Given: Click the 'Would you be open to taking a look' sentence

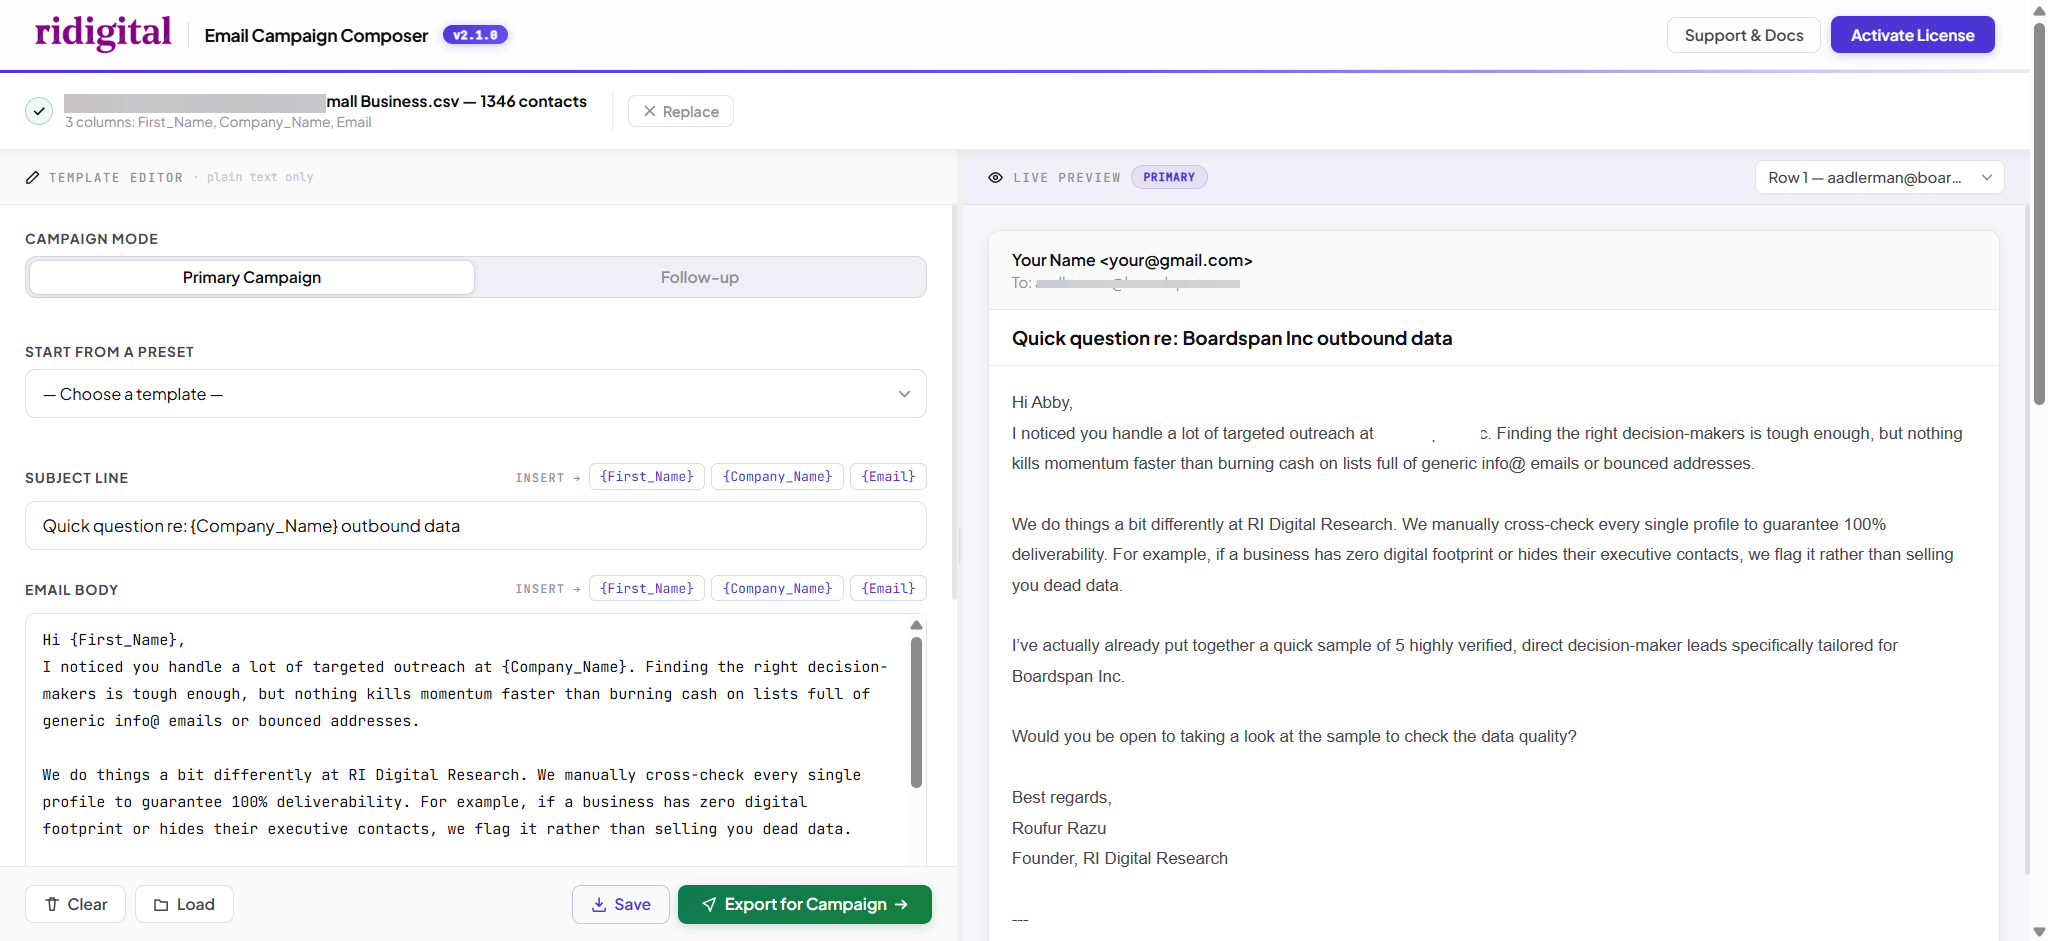Looking at the screenshot, I should pos(1294,736).
